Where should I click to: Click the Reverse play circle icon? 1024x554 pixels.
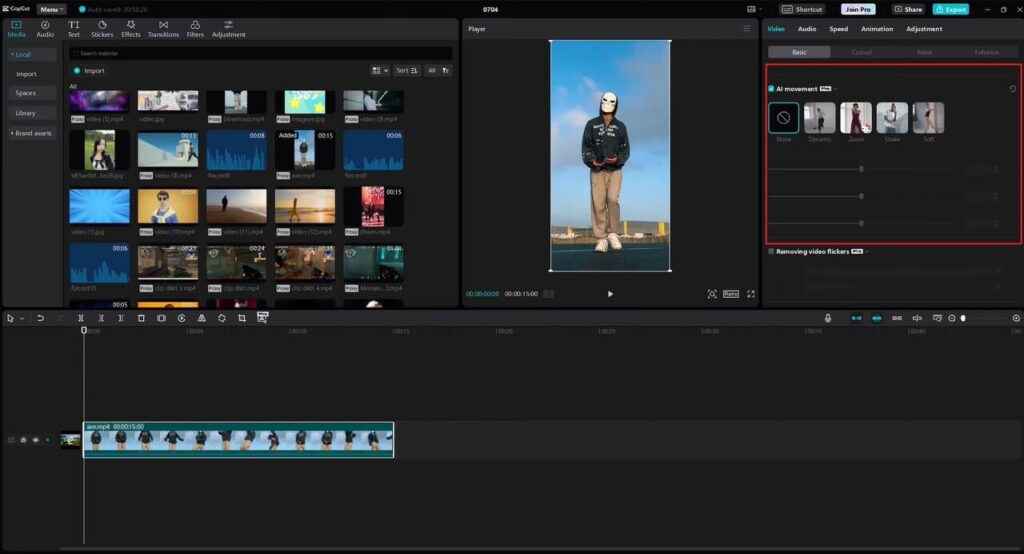point(182,318)
